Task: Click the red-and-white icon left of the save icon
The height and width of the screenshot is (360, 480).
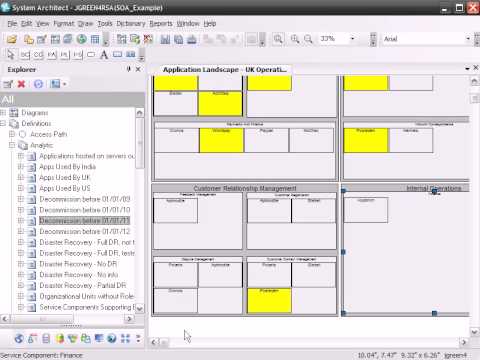Action: tap(148, 39)
